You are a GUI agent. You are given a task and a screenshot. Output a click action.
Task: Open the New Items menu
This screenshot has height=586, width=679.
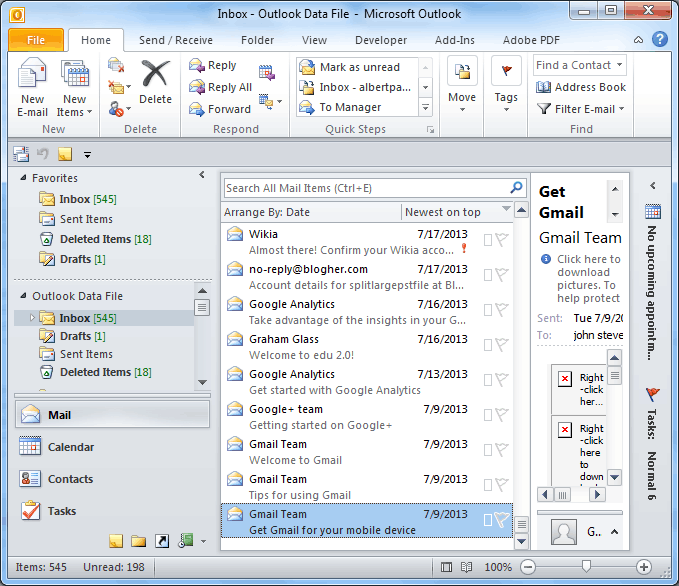click(74, 88)
